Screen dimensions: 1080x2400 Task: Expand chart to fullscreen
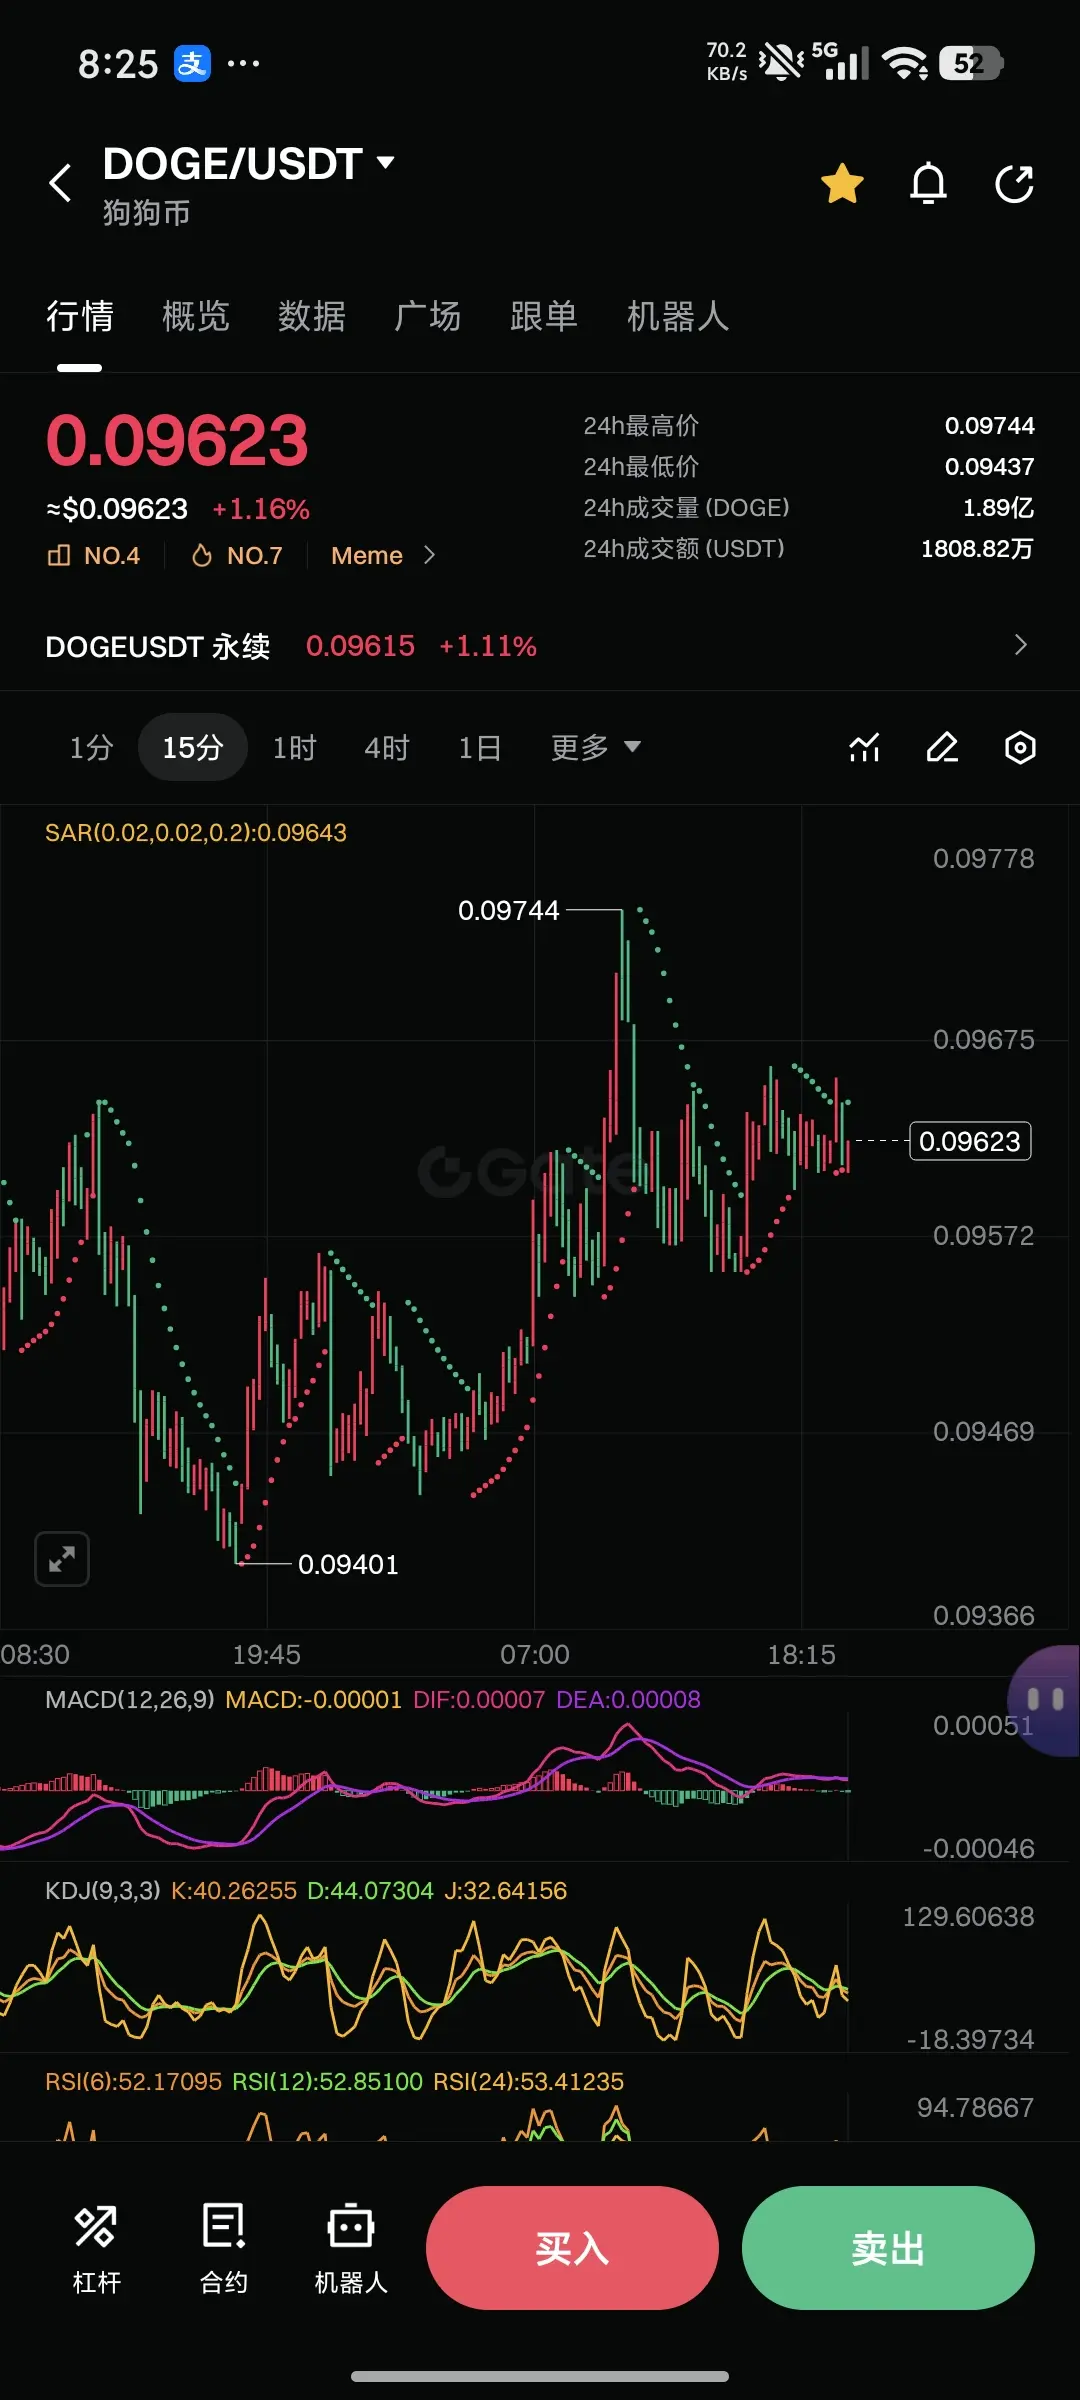[62, 1559]
